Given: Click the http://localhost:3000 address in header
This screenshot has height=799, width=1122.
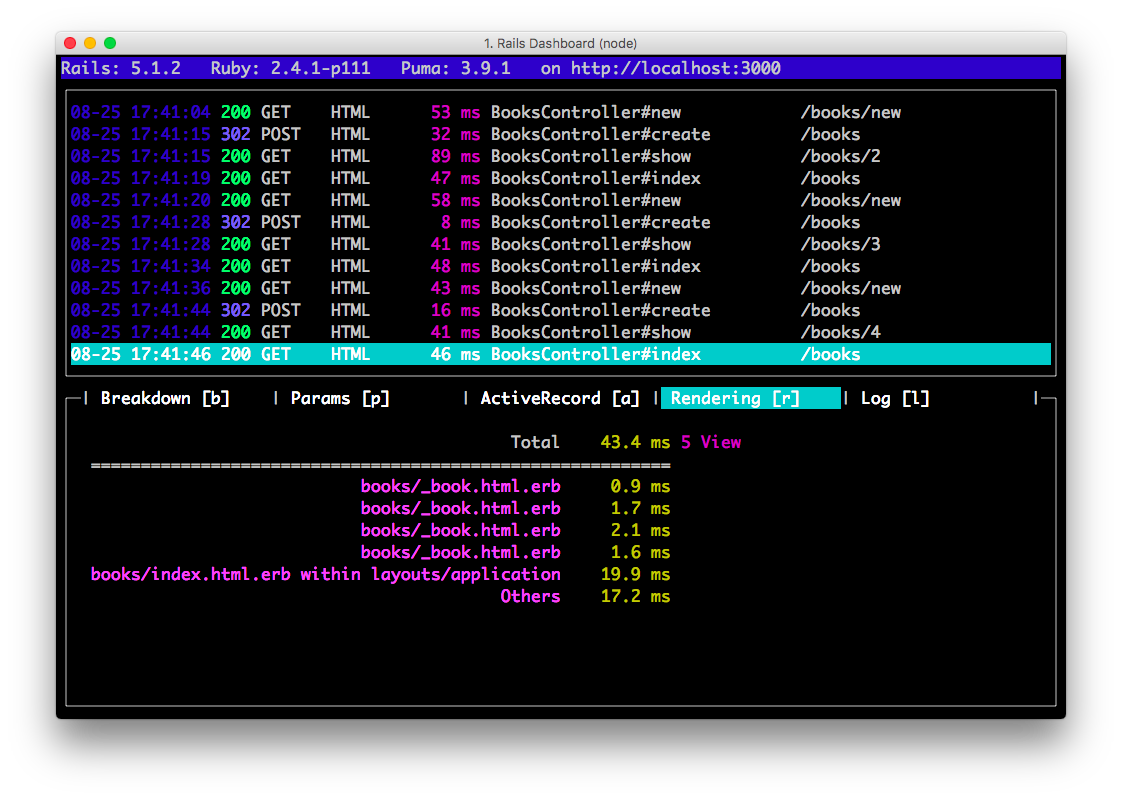Looking at the screenshot, I should [x=675, y=69].
